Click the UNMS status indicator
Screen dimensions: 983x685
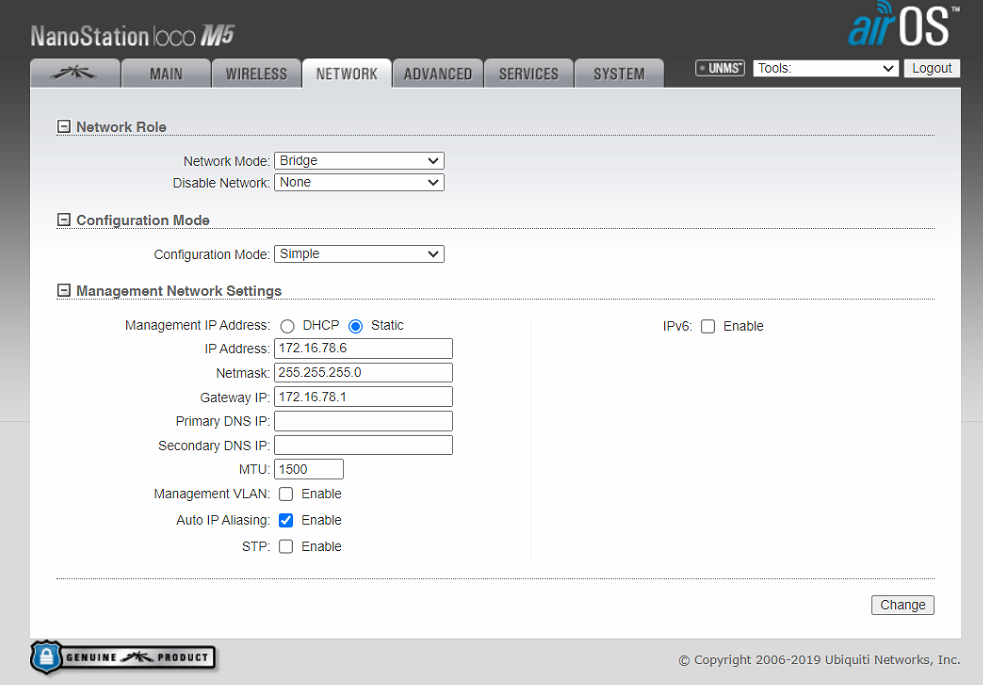pyautogui.click(x=720, y=68)
